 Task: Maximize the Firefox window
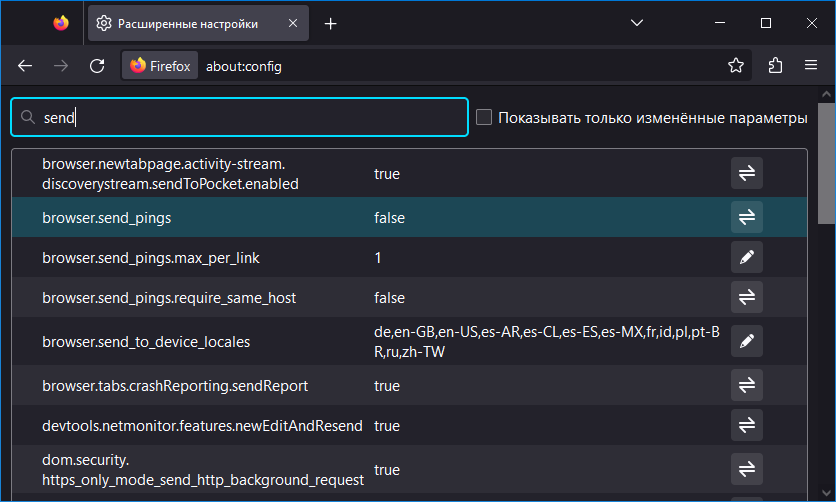(x=766, y=23)
